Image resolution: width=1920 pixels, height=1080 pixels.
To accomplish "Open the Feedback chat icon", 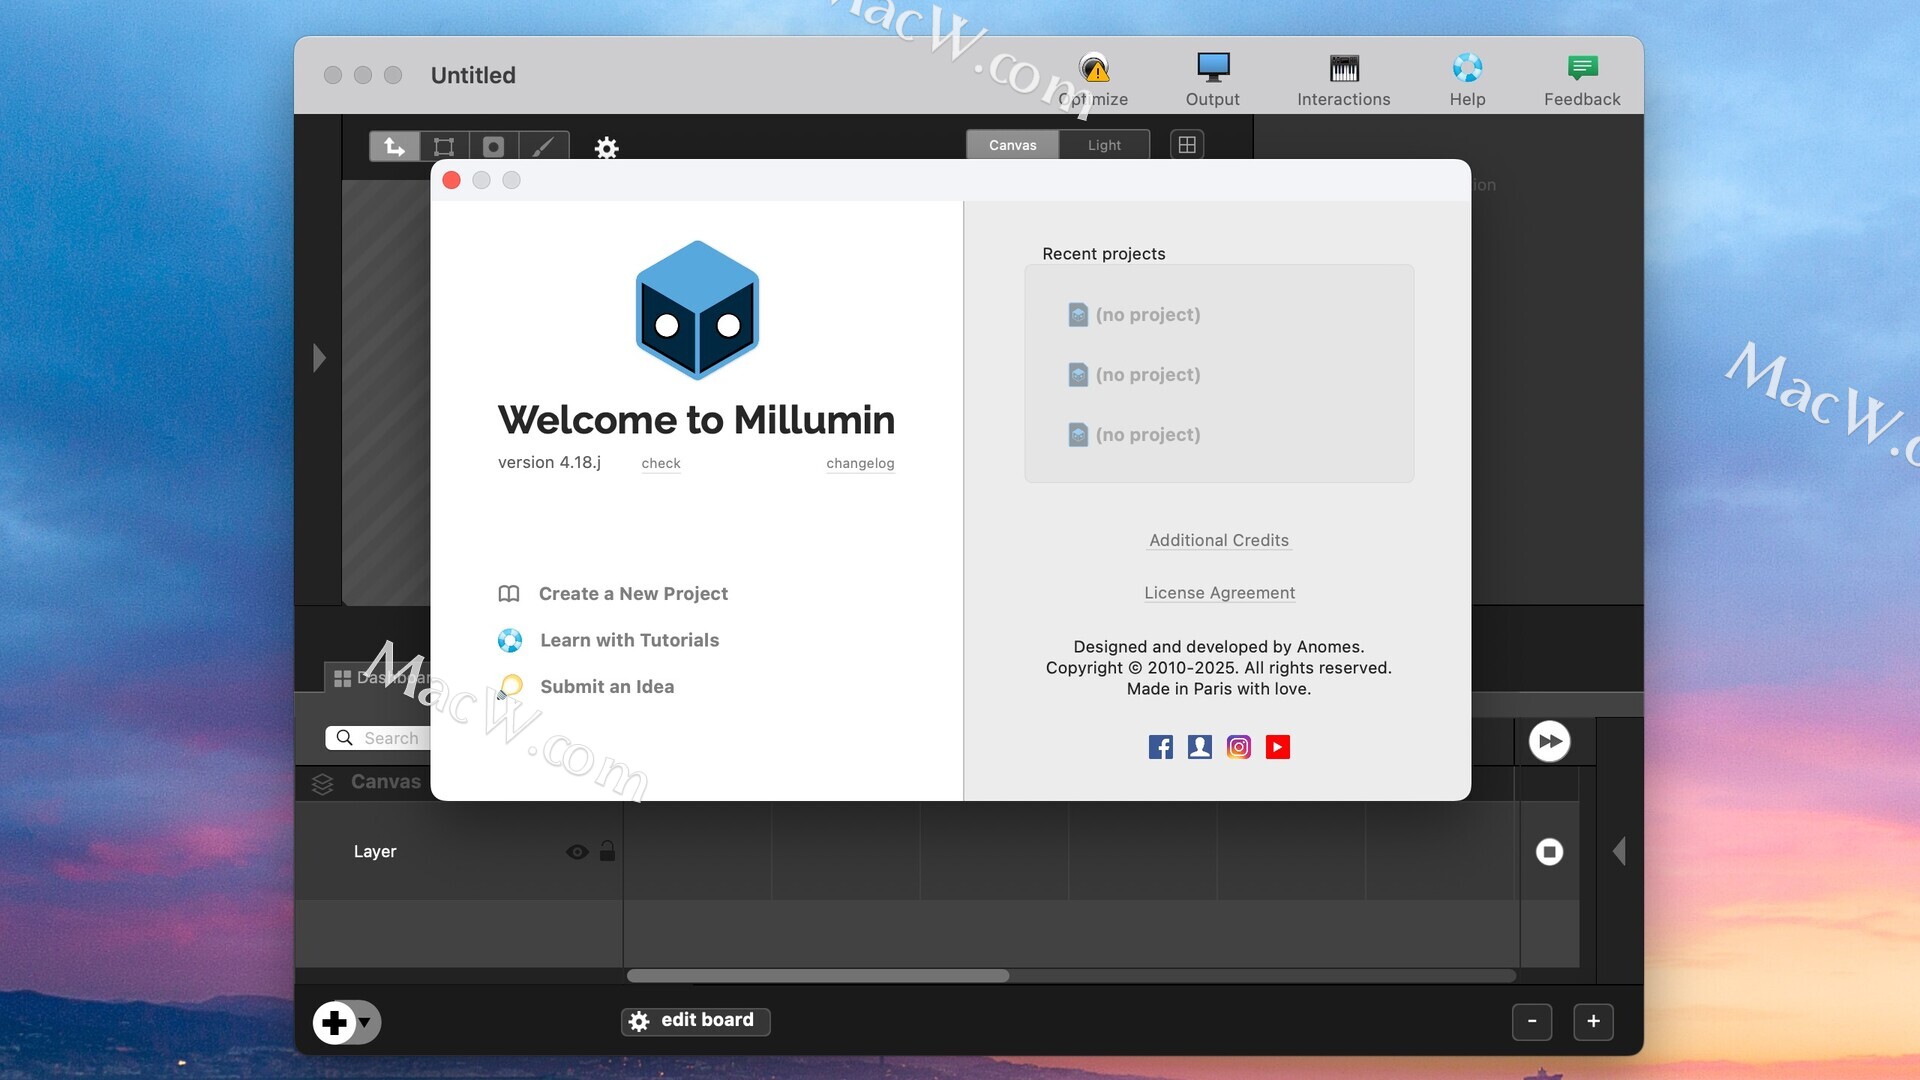I will 1582,68.
